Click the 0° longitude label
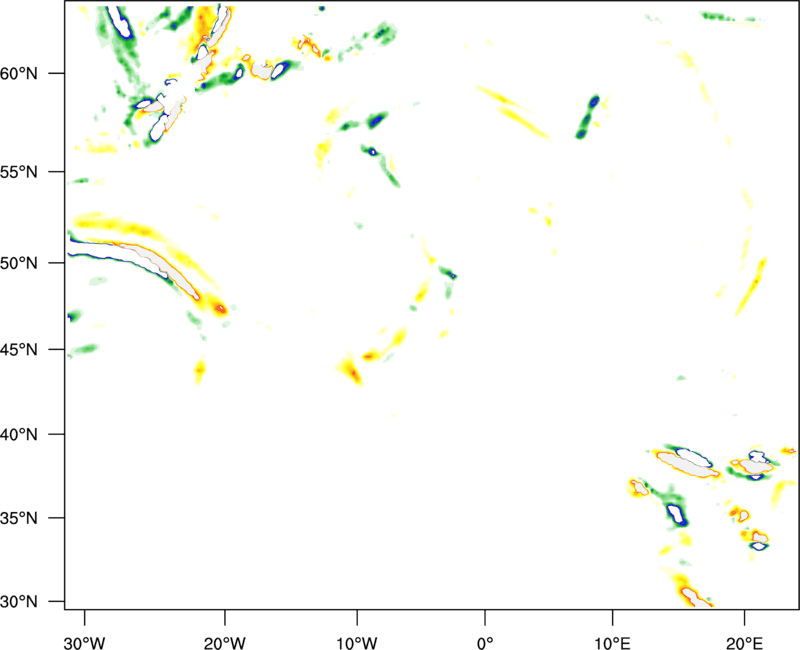 pyautogui.click(x=485, y=643)
